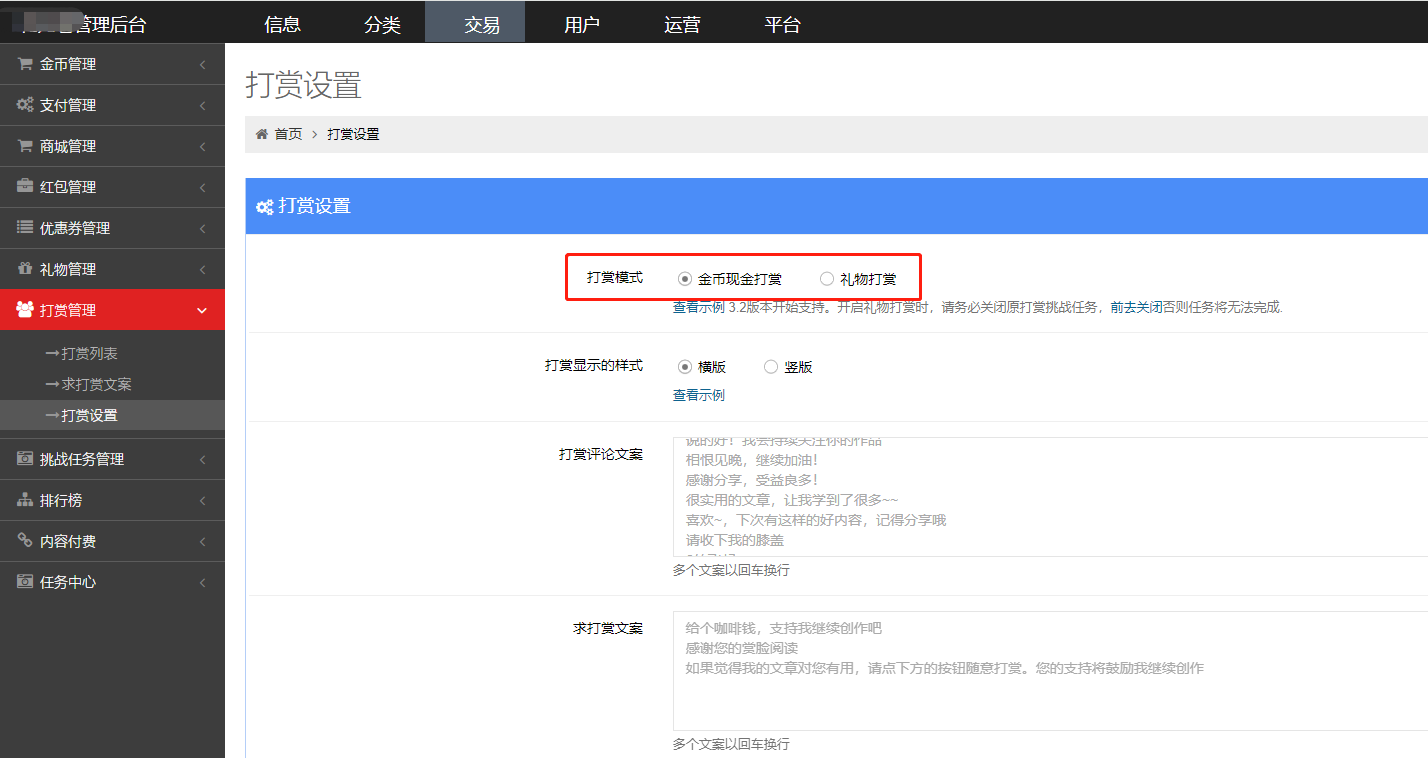Open 查看示例 link under 打赏显示的样式
This screenshot has width=1428, height=758.
click(x=699, y=395)
